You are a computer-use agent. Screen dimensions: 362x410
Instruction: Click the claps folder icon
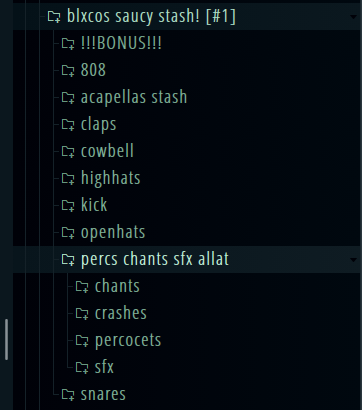tap(68, 124)
